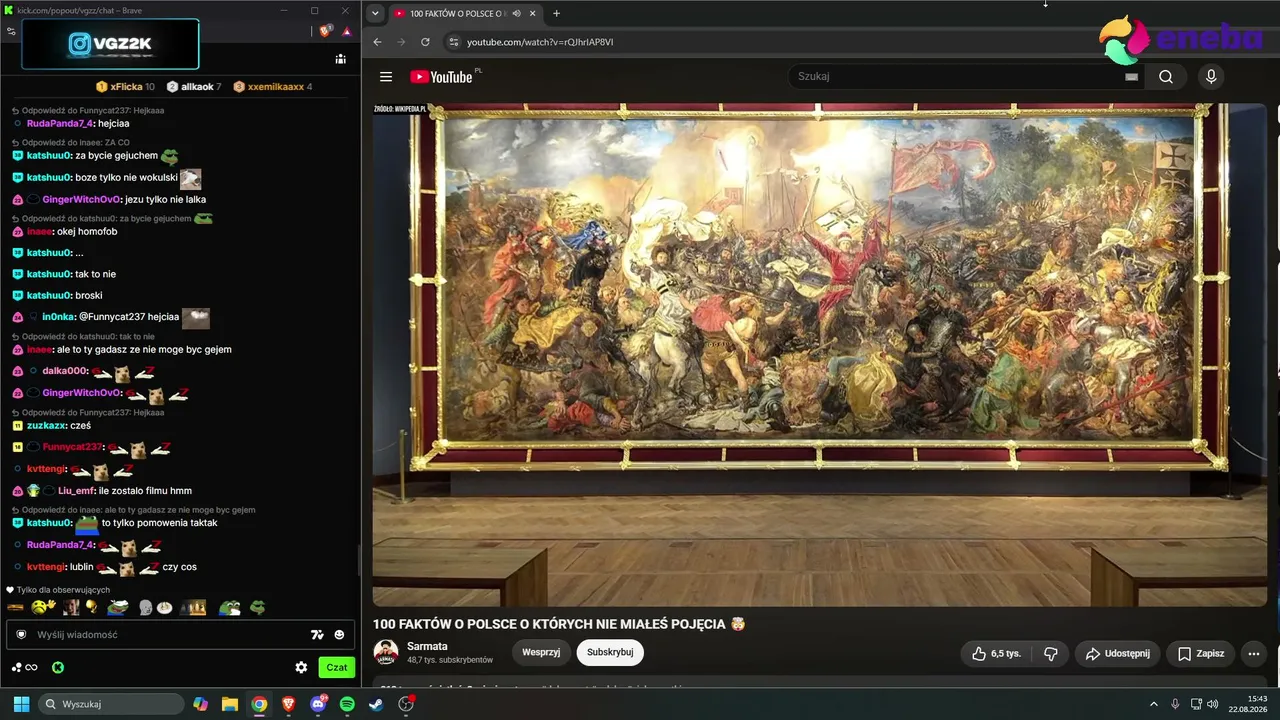Open more actions three-dot menu under video
The height and width of the screenshot is (720, 1280).
click(x=1254, y=653)
